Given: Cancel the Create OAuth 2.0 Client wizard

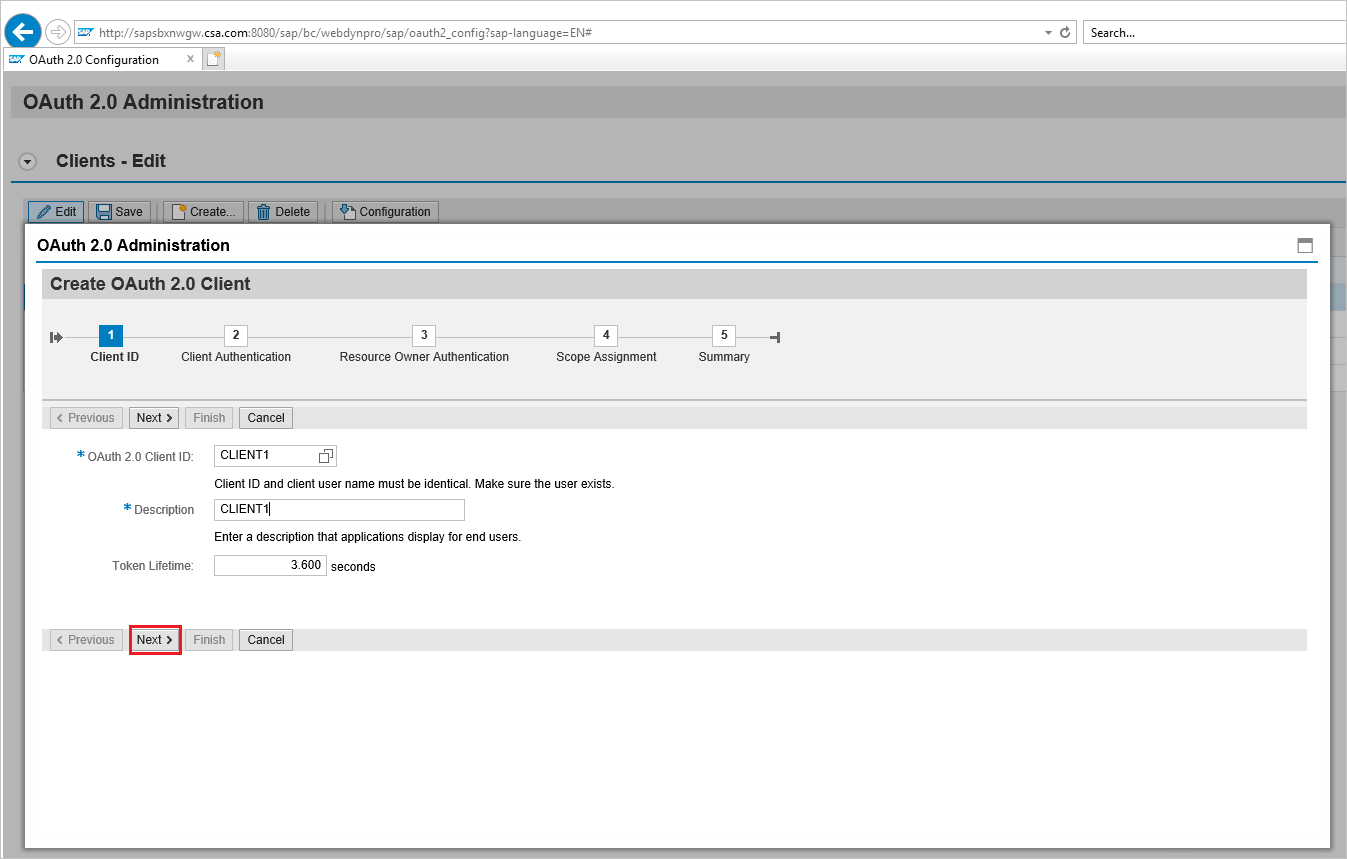Looking at the screenshot, I should pyautogui.click(x=265, y=639).
